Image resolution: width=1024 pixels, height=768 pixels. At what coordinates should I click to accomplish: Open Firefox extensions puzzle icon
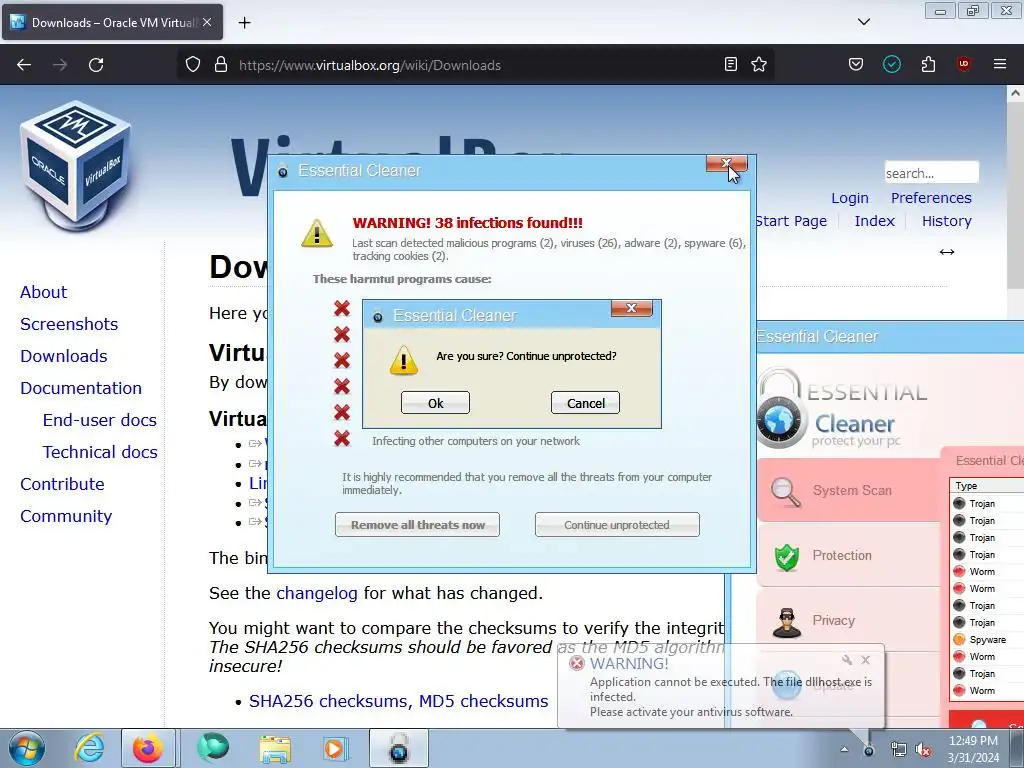(x=928, y=65)
